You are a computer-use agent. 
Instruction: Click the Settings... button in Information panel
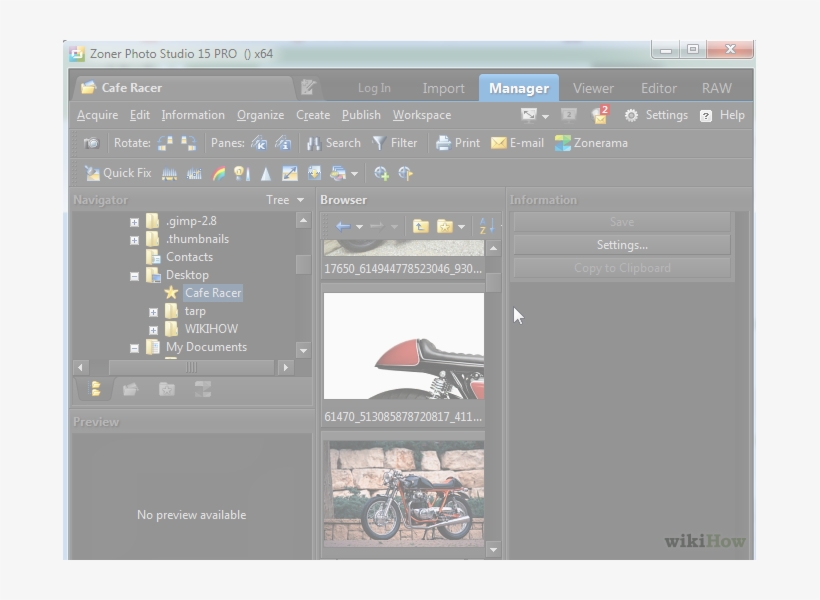tap(620, 244)
